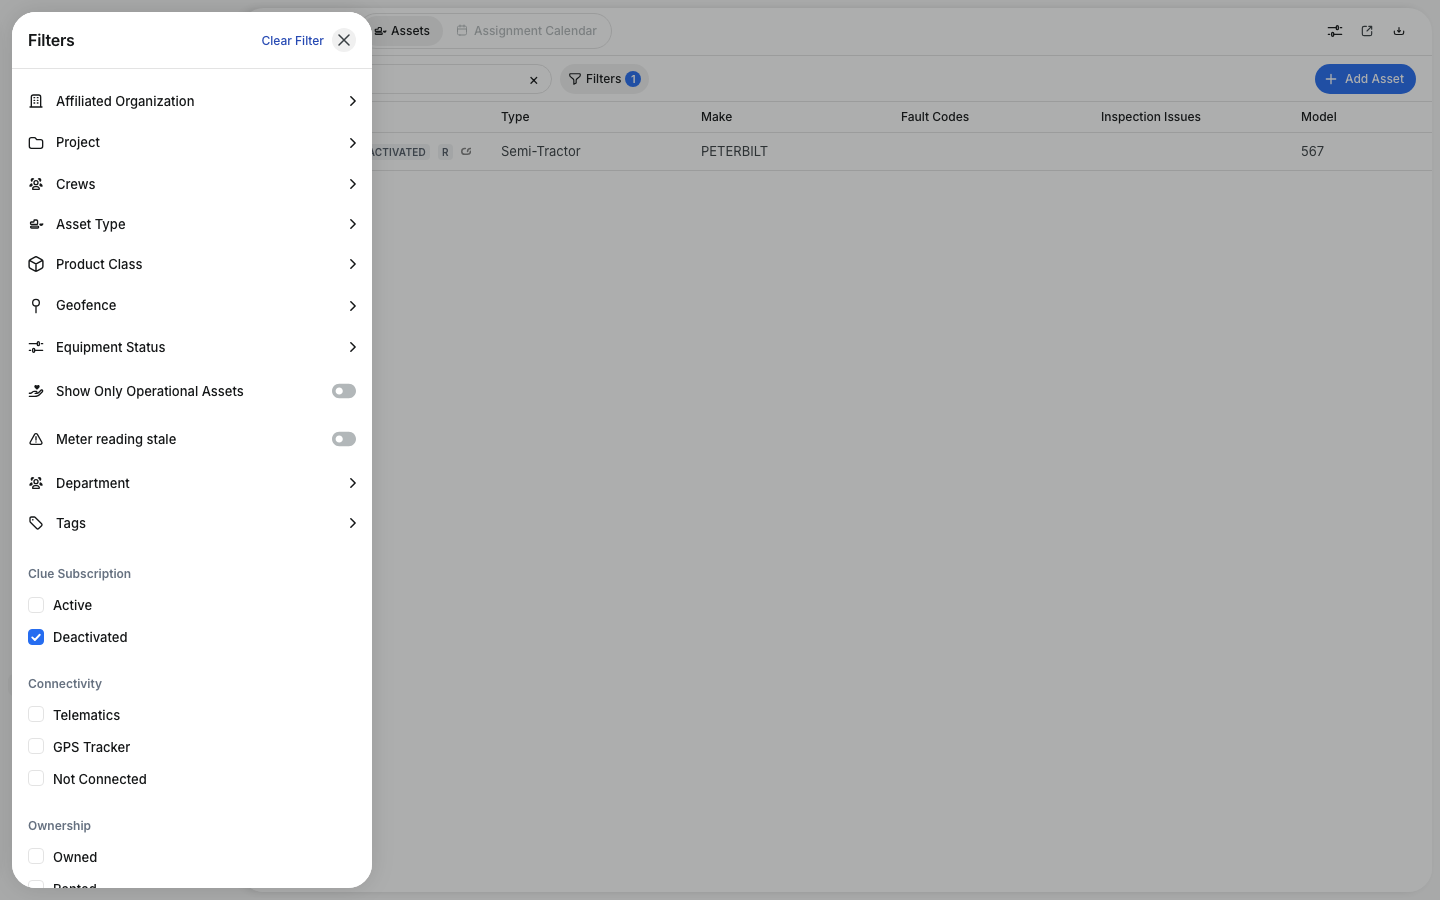Click the Project folder icon
The width and height of the screenshot is (1440, 900).
click(x=36, y=143)
